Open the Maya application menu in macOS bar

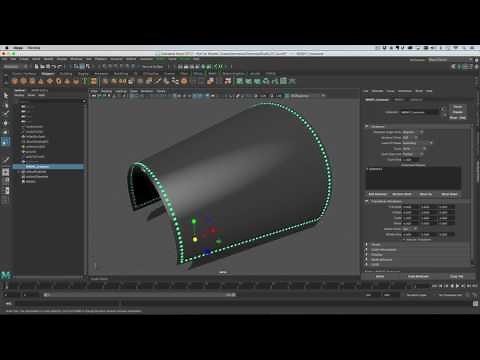coord(18,48)
